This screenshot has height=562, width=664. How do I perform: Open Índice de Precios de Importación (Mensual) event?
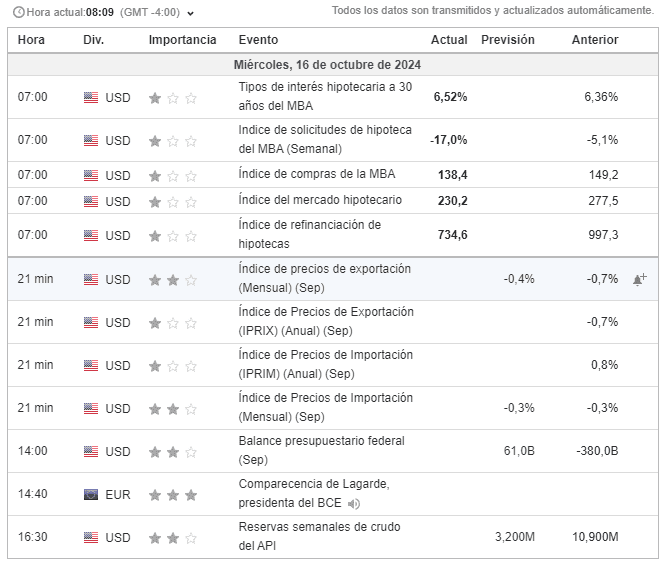[325, 407]
